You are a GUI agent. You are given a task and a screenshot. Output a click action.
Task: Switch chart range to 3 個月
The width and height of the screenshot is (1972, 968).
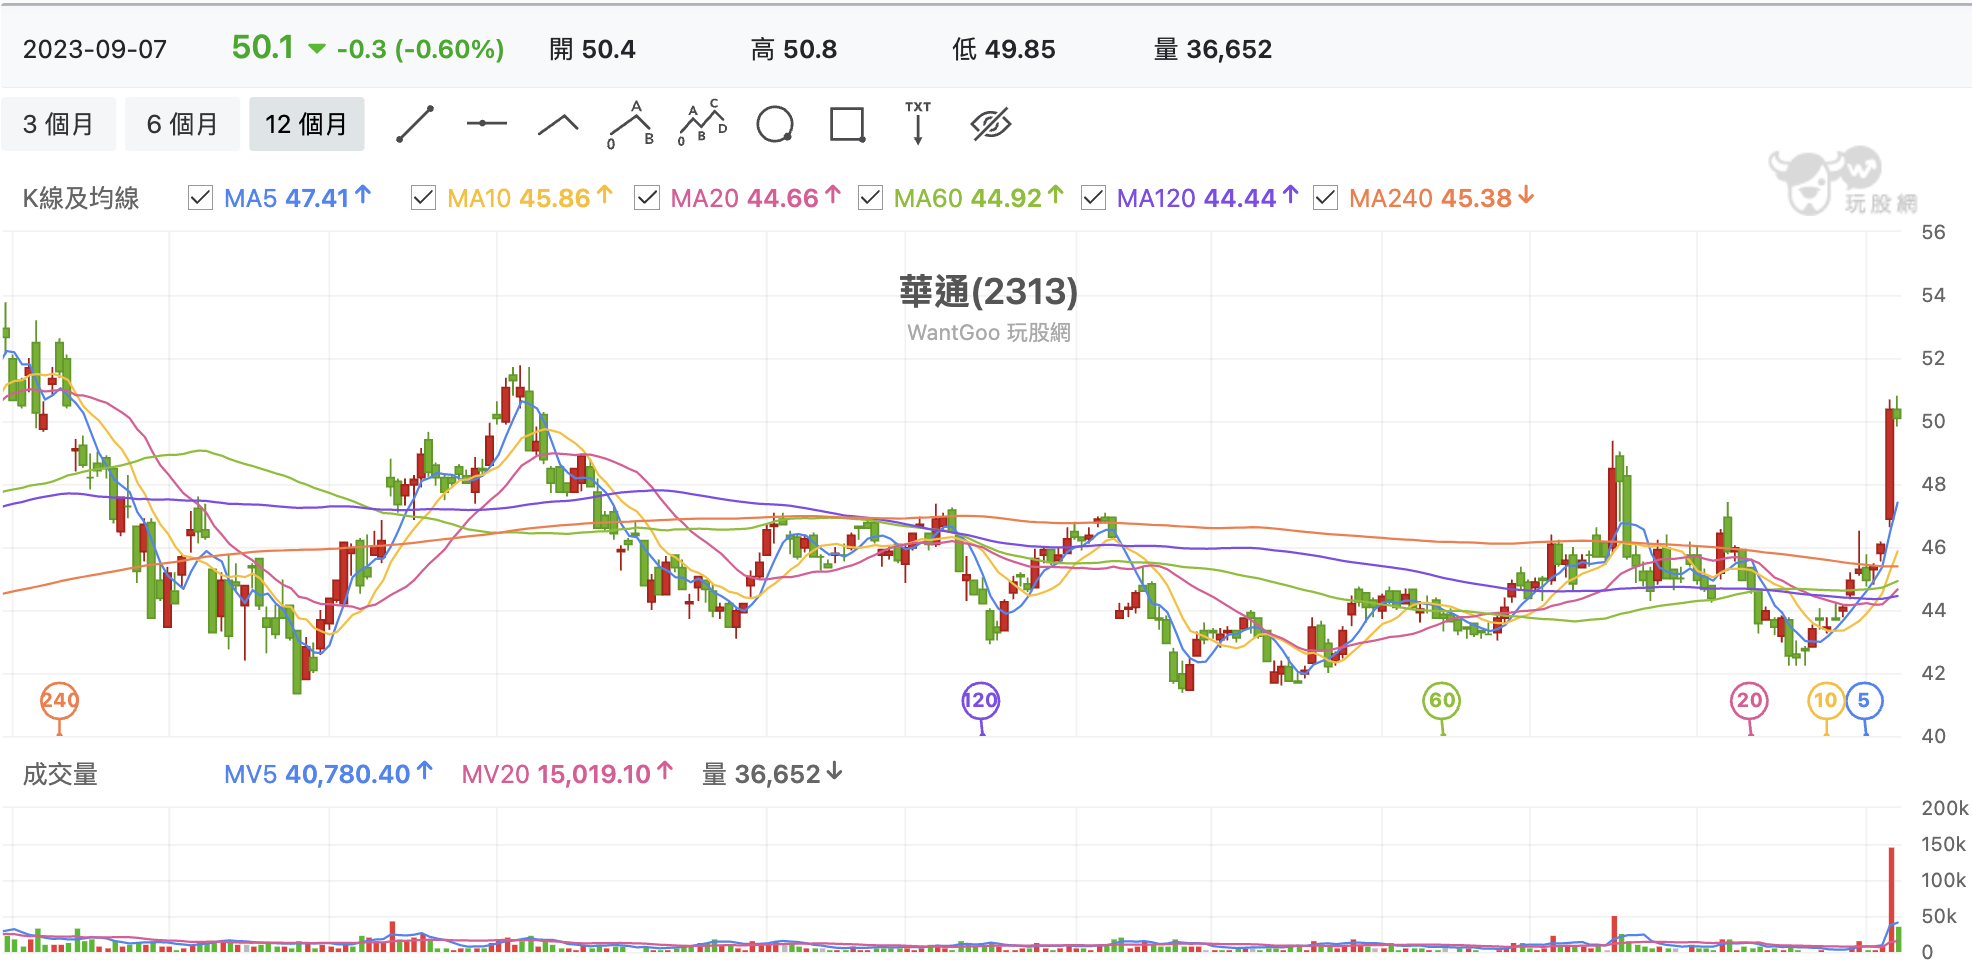click(x=58, y=124)
